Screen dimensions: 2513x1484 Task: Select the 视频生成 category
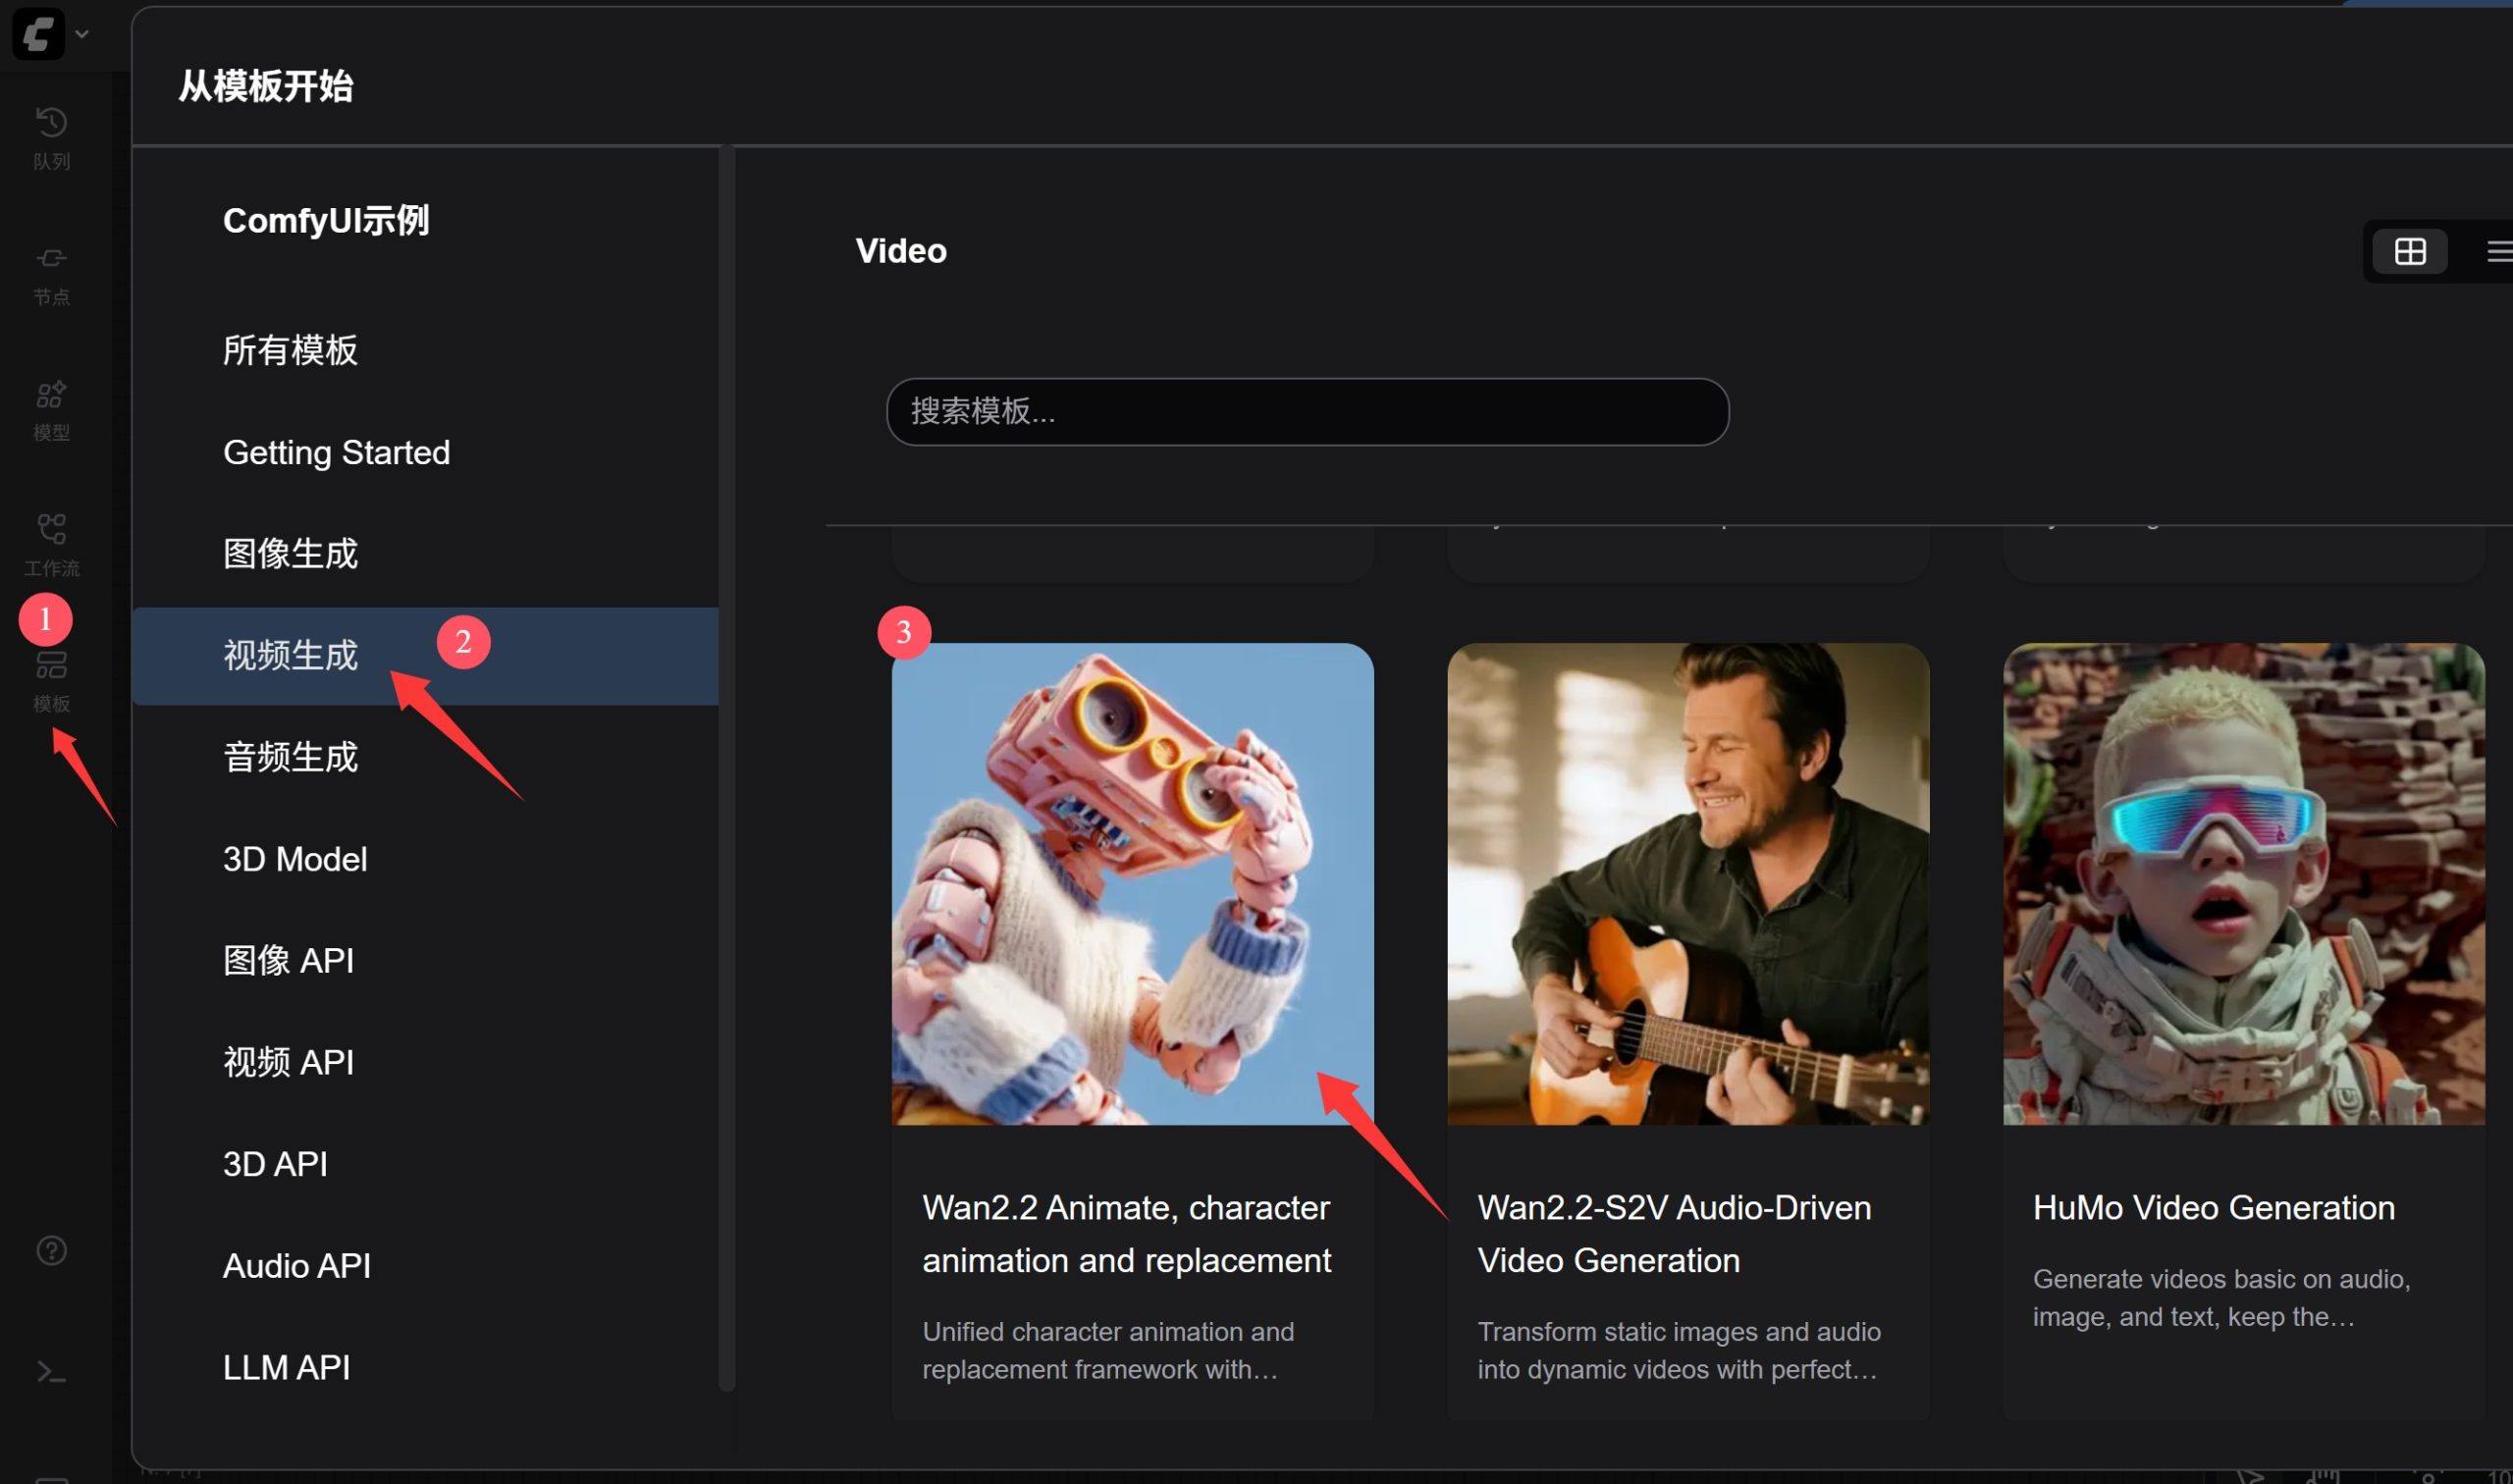click(x=290, y=656)
